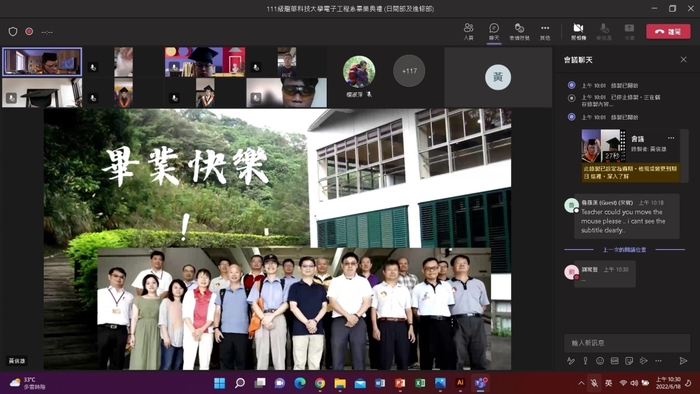Open the sticker picker in chat
This screenshot has height=394, width=700.
coord(629,361)
